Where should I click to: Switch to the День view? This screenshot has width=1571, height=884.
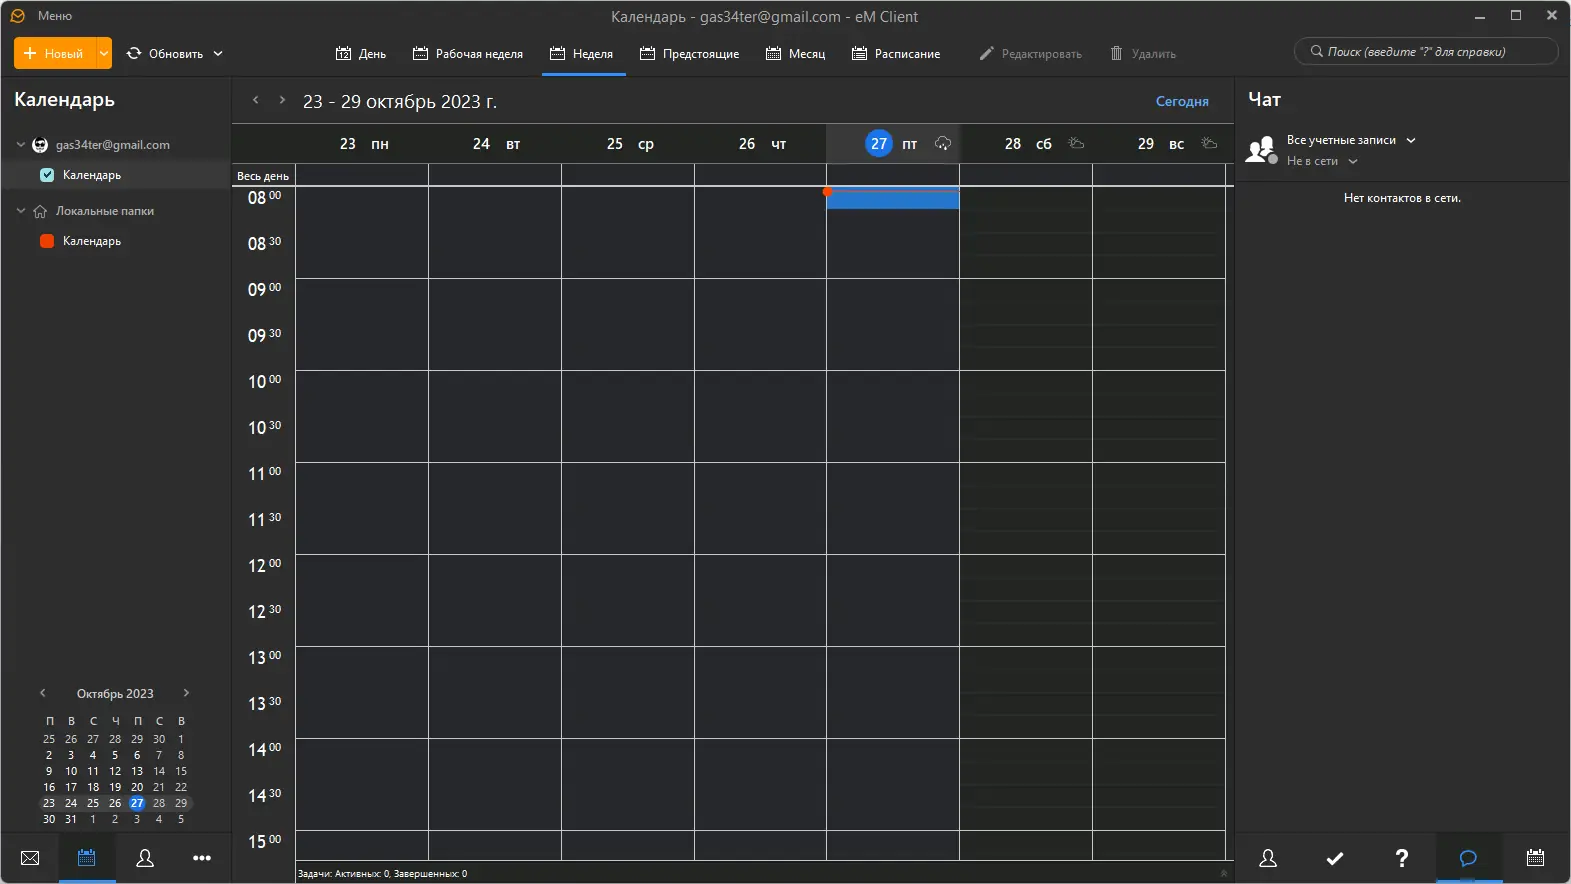(361, 54)
